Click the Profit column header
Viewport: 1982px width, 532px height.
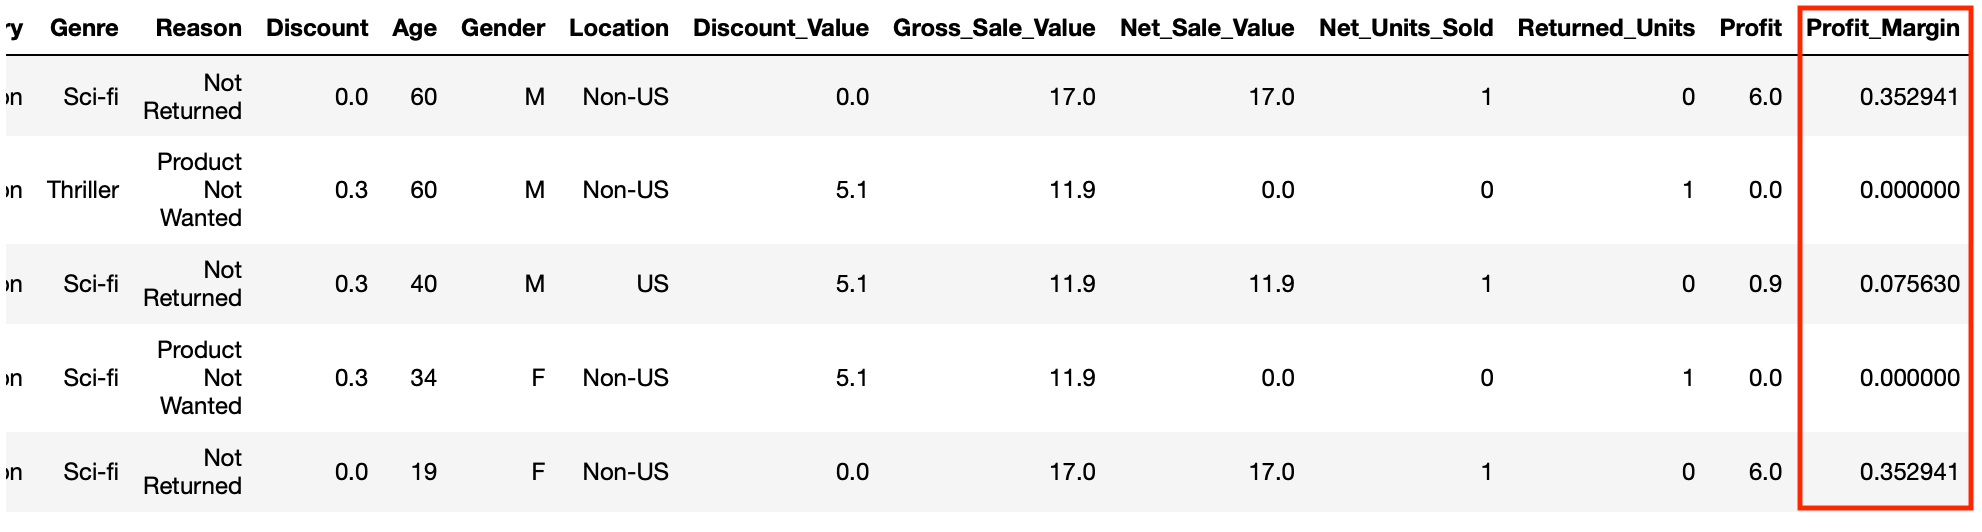pos(1750,28)
